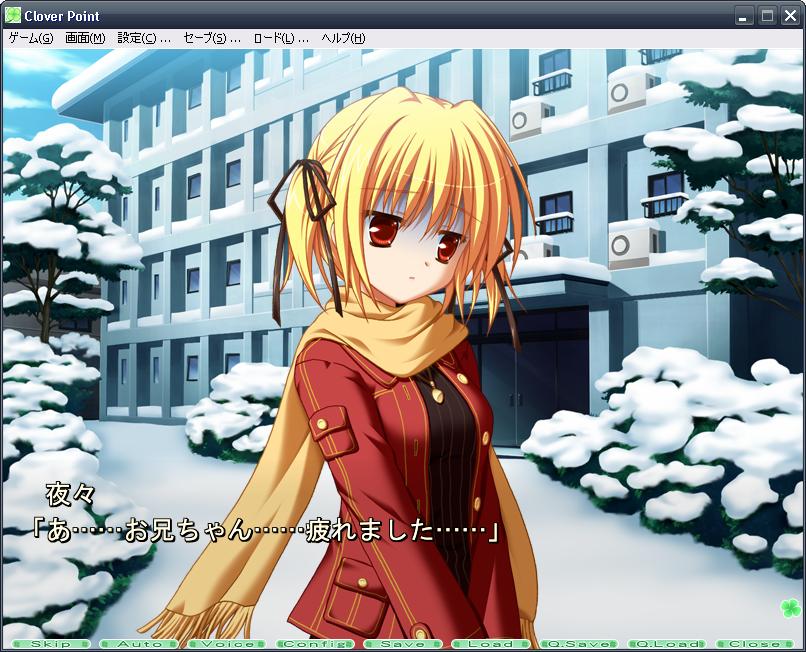Open the ゲーム(G) menu
This screenshot has height=652, width=806.
click(31, 39)
